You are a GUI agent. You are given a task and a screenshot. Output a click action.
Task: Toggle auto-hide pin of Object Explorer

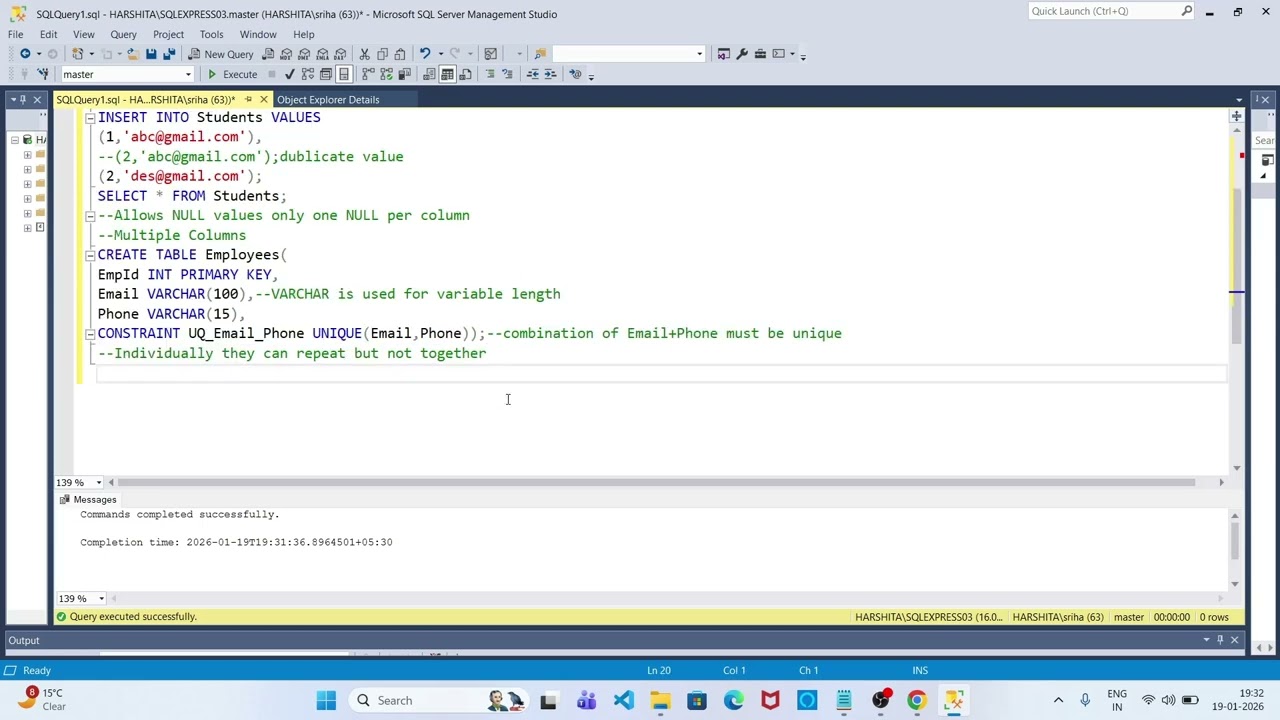(22, 99)
